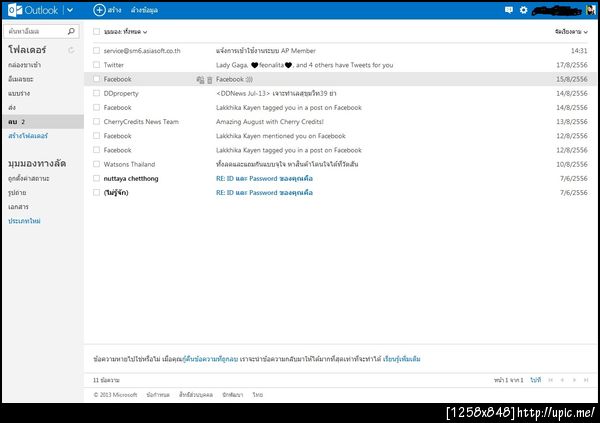This screenshot has width=600, height=423.
Task: Open the 'Lakkhika Kayen mentioned you on Facebook' message
Action: 281,136
